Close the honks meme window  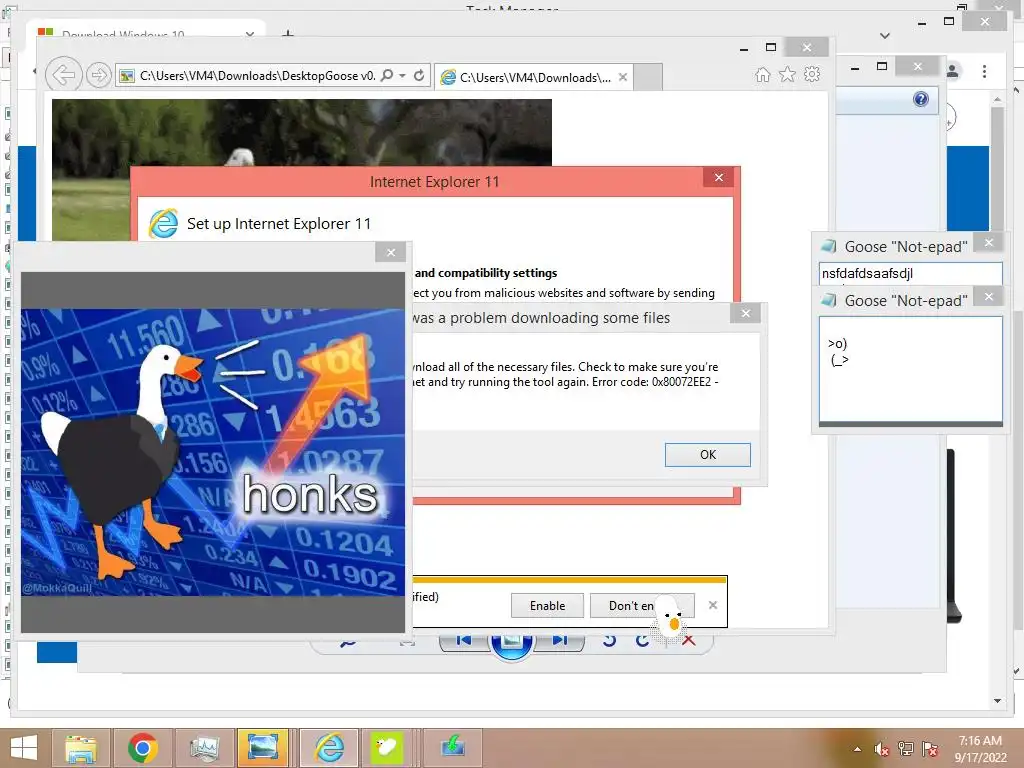tap(391, 252)
